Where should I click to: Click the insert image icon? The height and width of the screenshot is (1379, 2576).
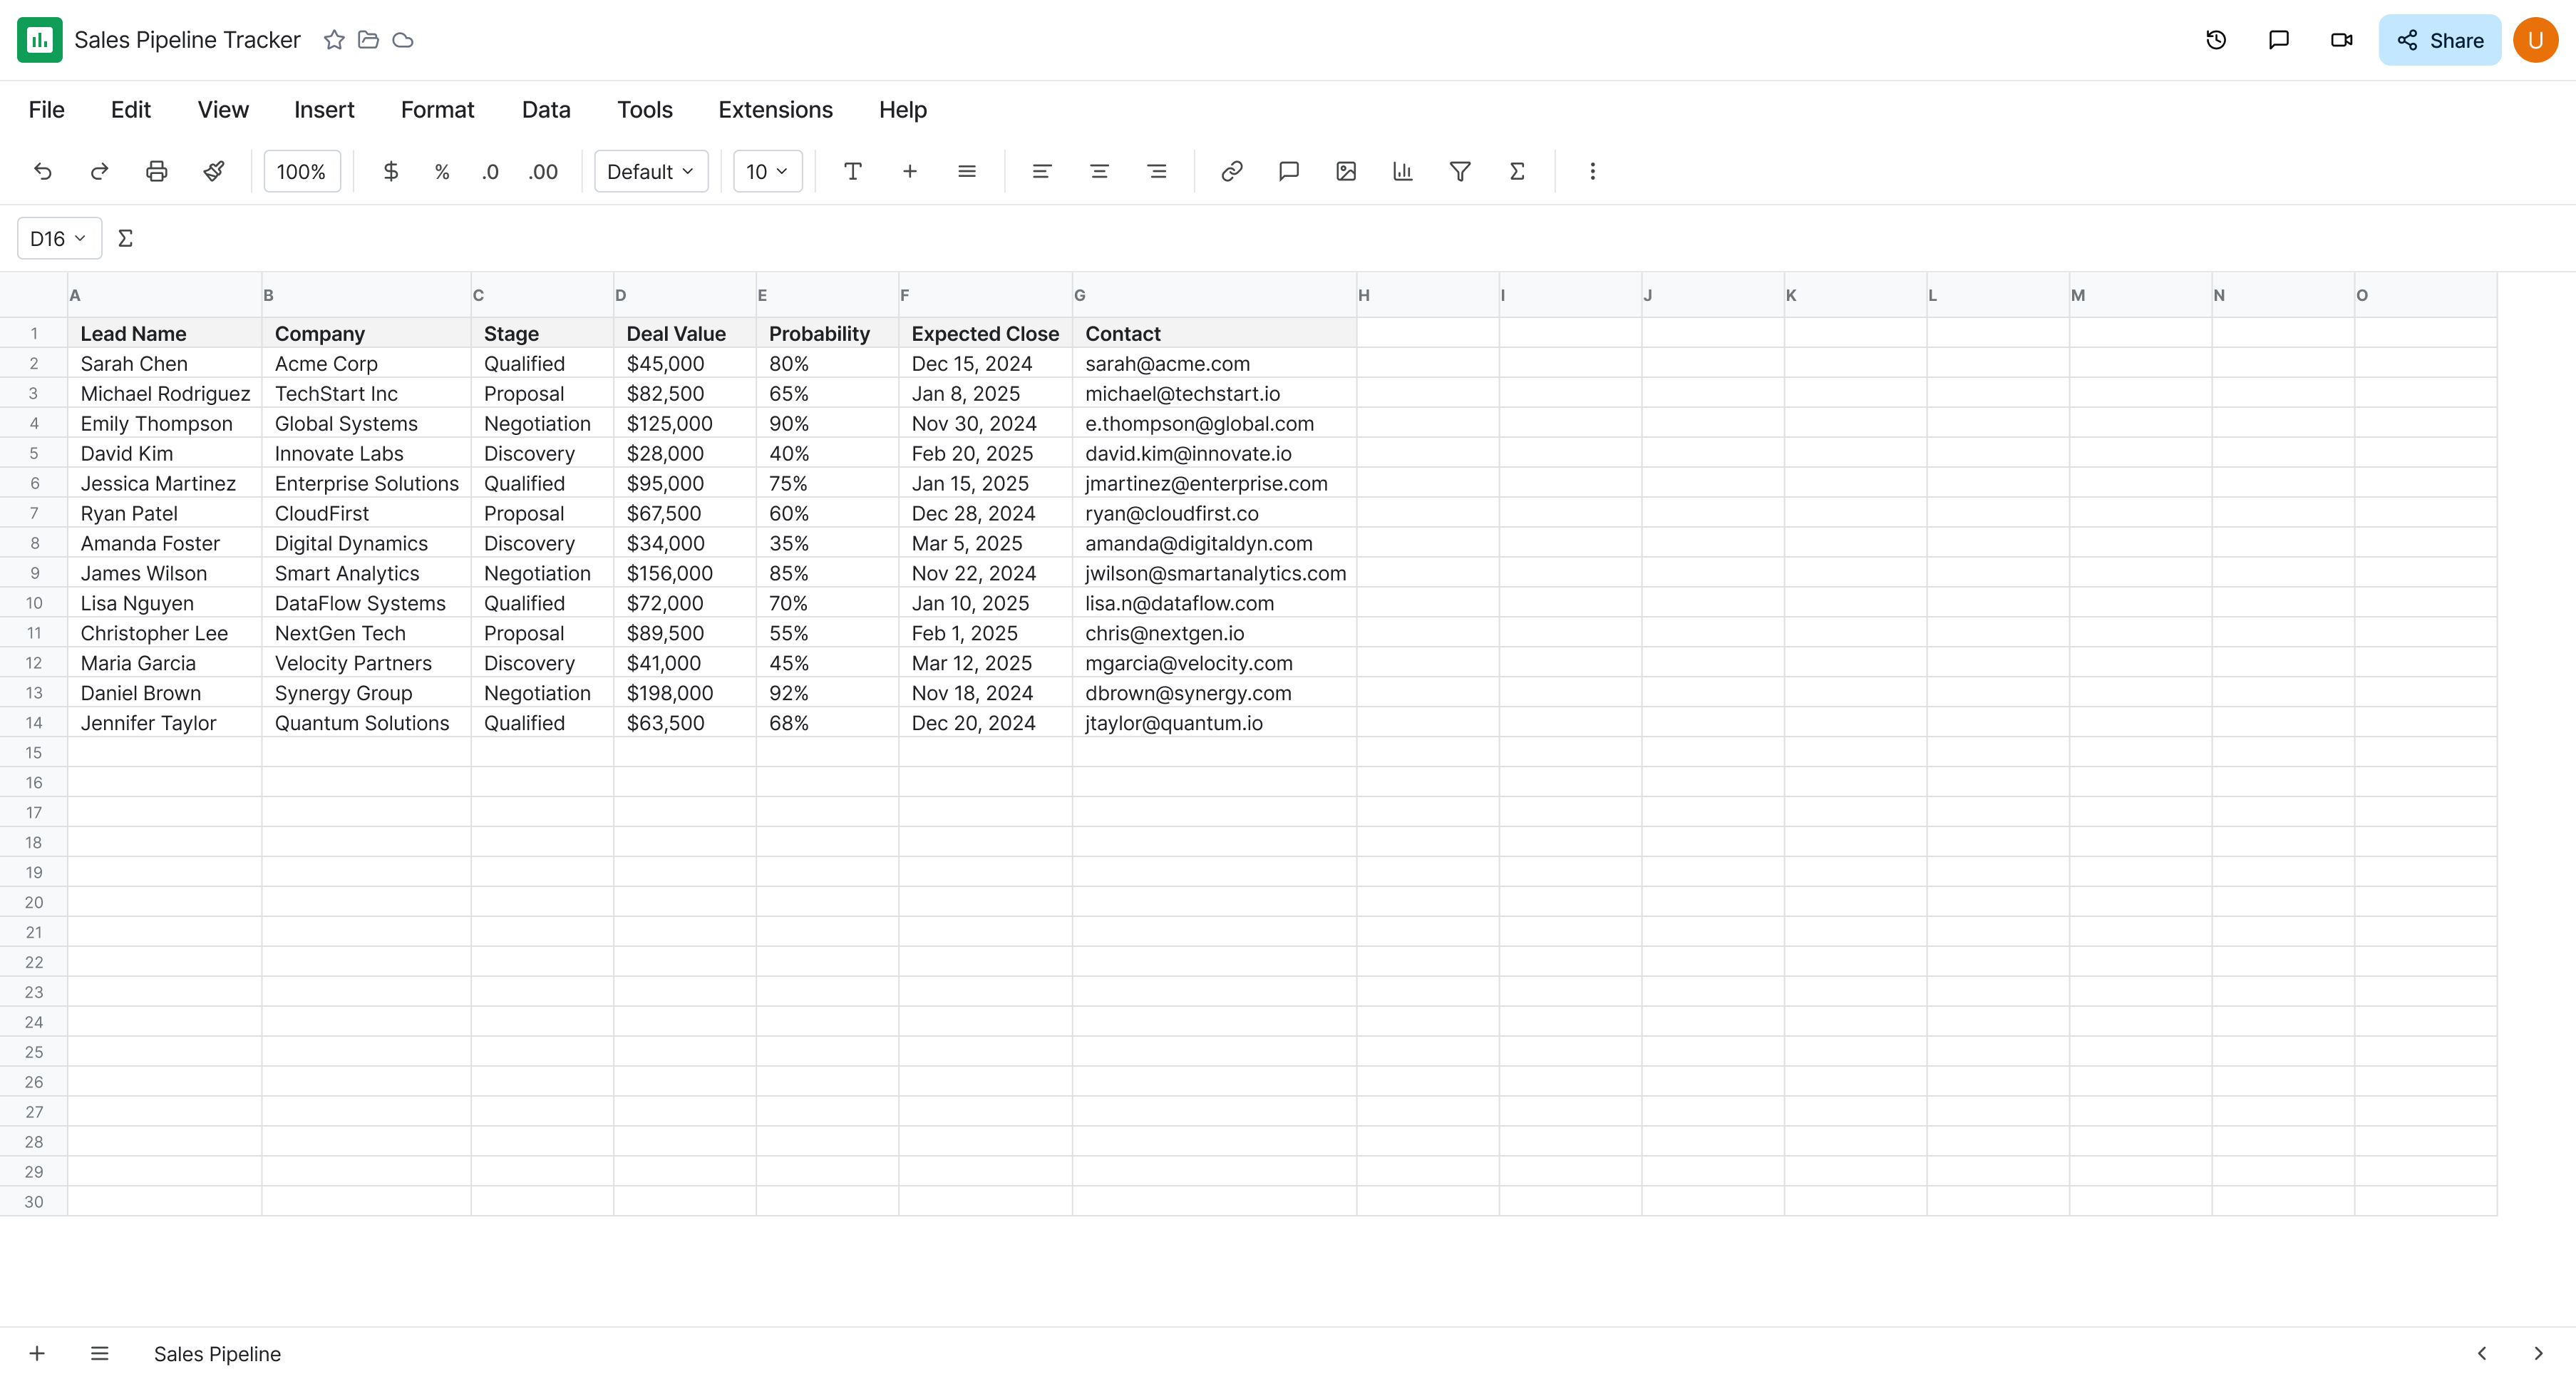point(1345,171)
